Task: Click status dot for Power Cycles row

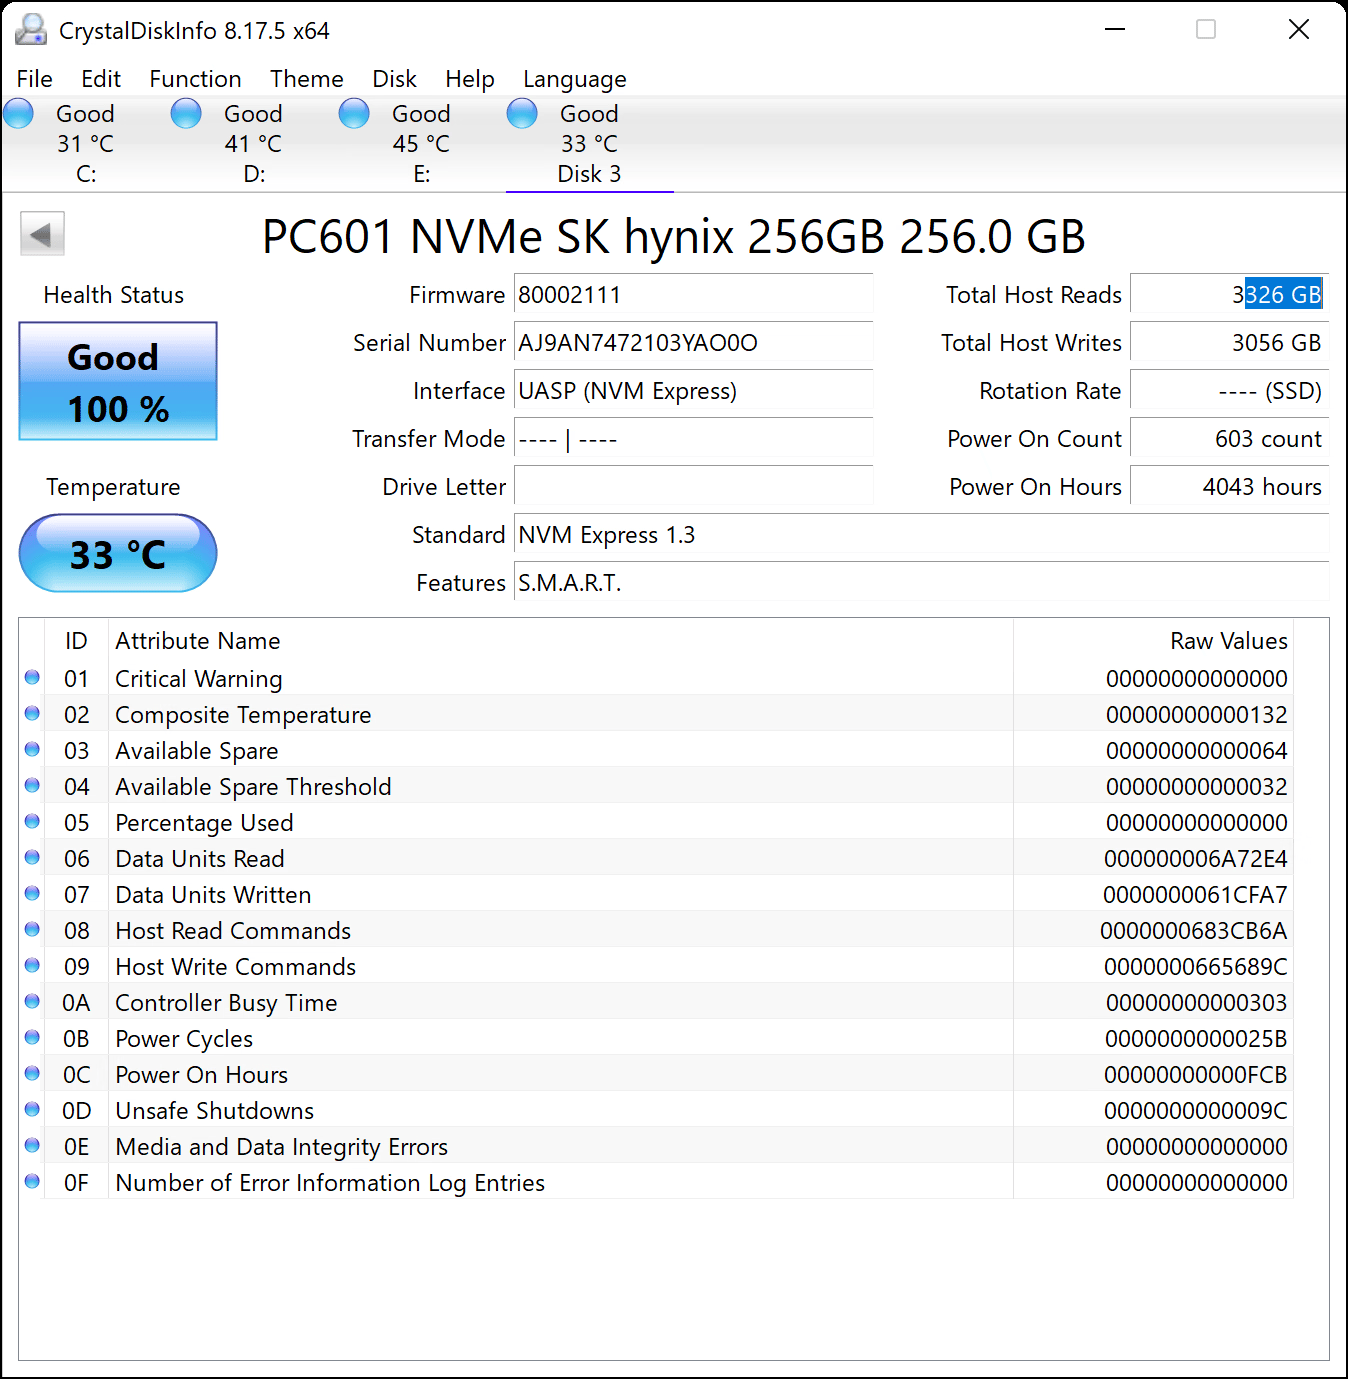Action: 32,1038
